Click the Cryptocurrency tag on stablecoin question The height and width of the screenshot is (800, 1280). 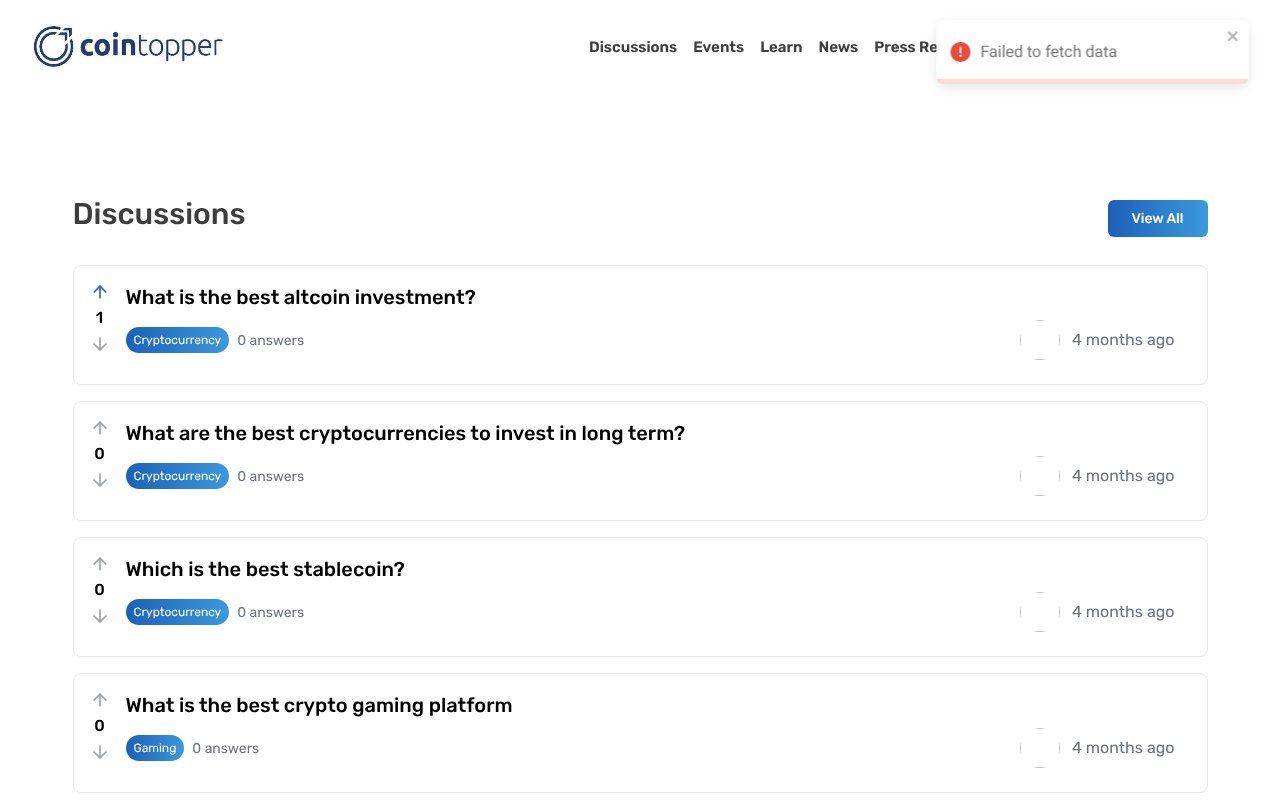pyautogui.click(x=177, y=612)
